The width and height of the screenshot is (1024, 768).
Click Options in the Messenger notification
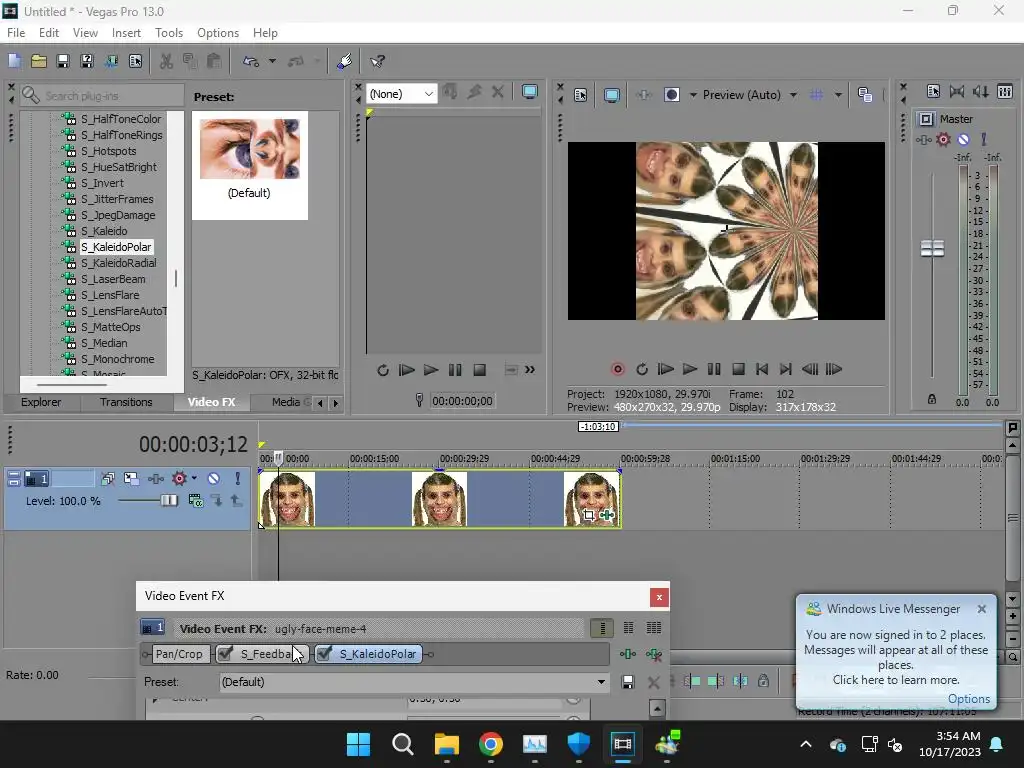968,699
